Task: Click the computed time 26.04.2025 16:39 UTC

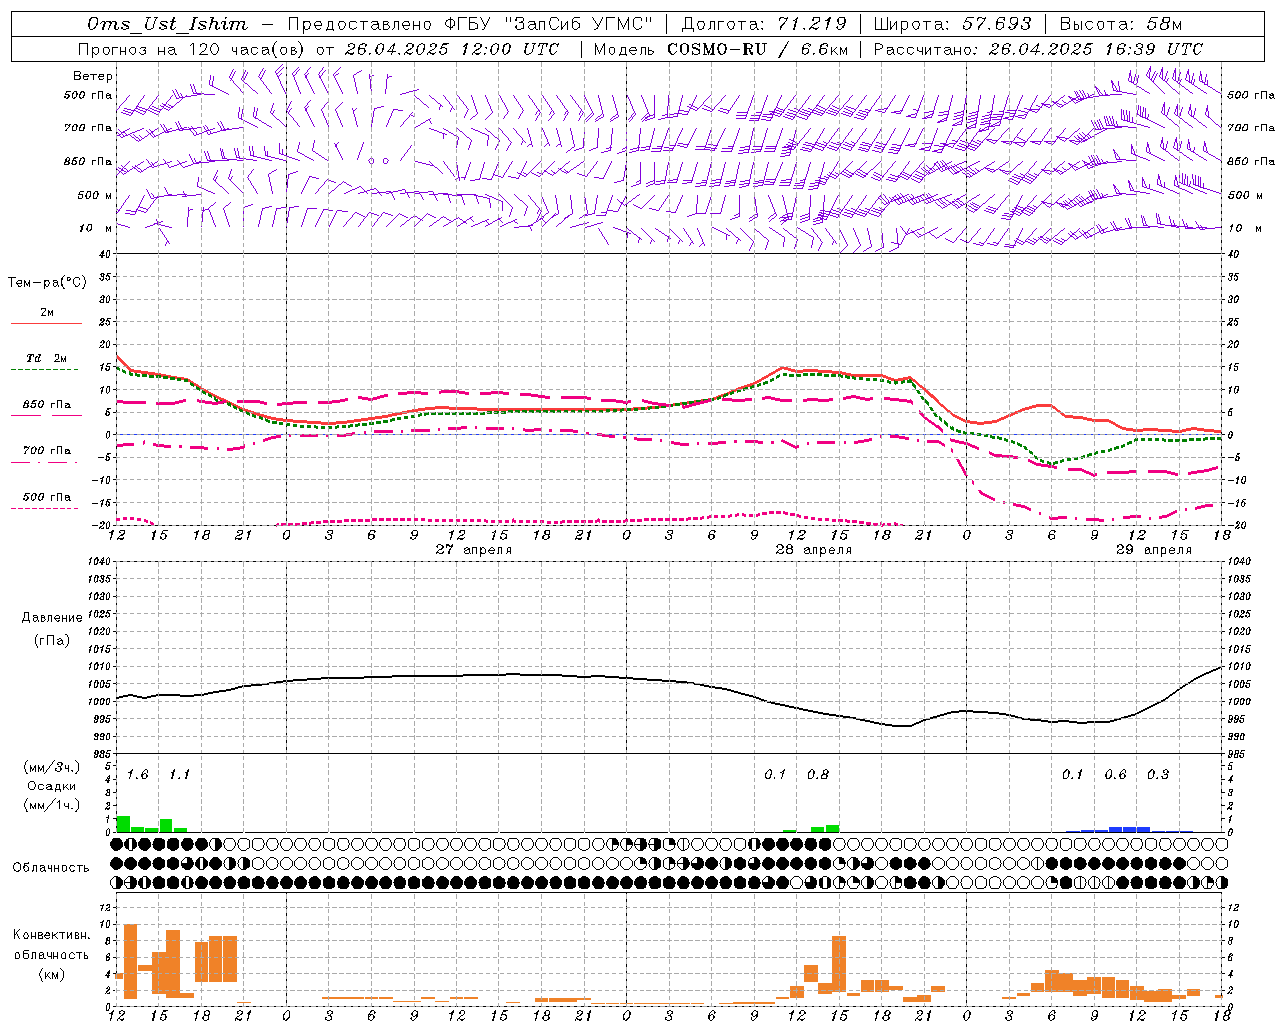Action: [1095, 49]
